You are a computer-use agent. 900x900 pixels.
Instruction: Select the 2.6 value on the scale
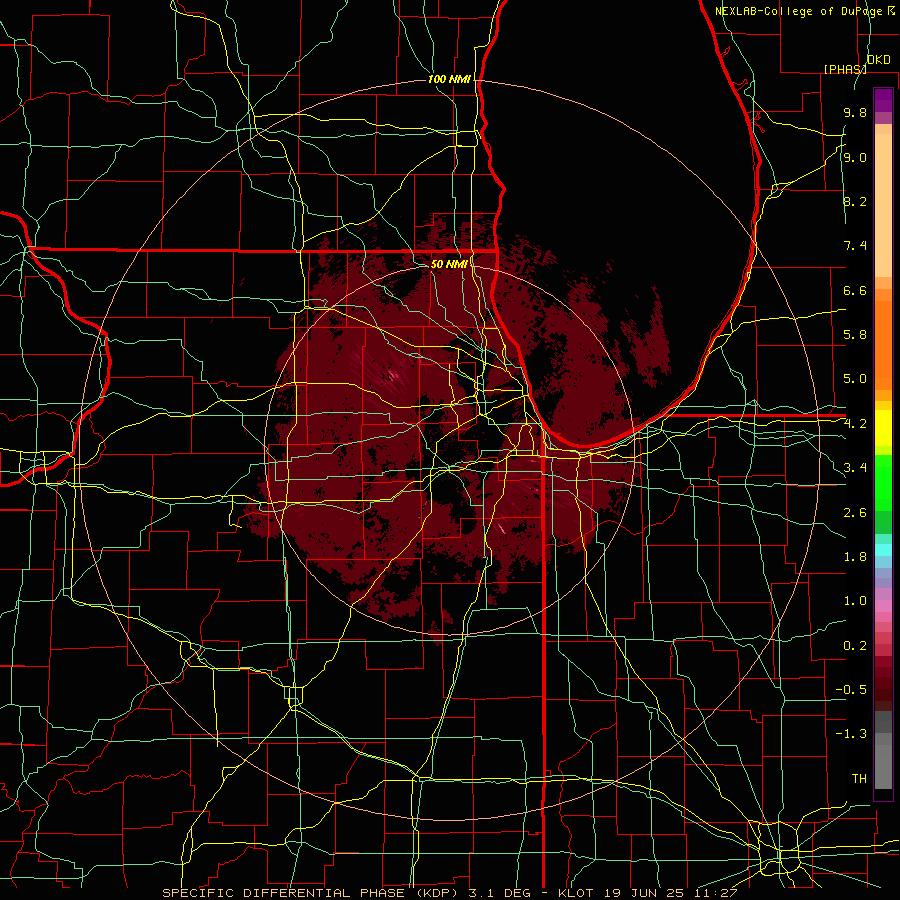pyautogui.click(x=855, y=512)
